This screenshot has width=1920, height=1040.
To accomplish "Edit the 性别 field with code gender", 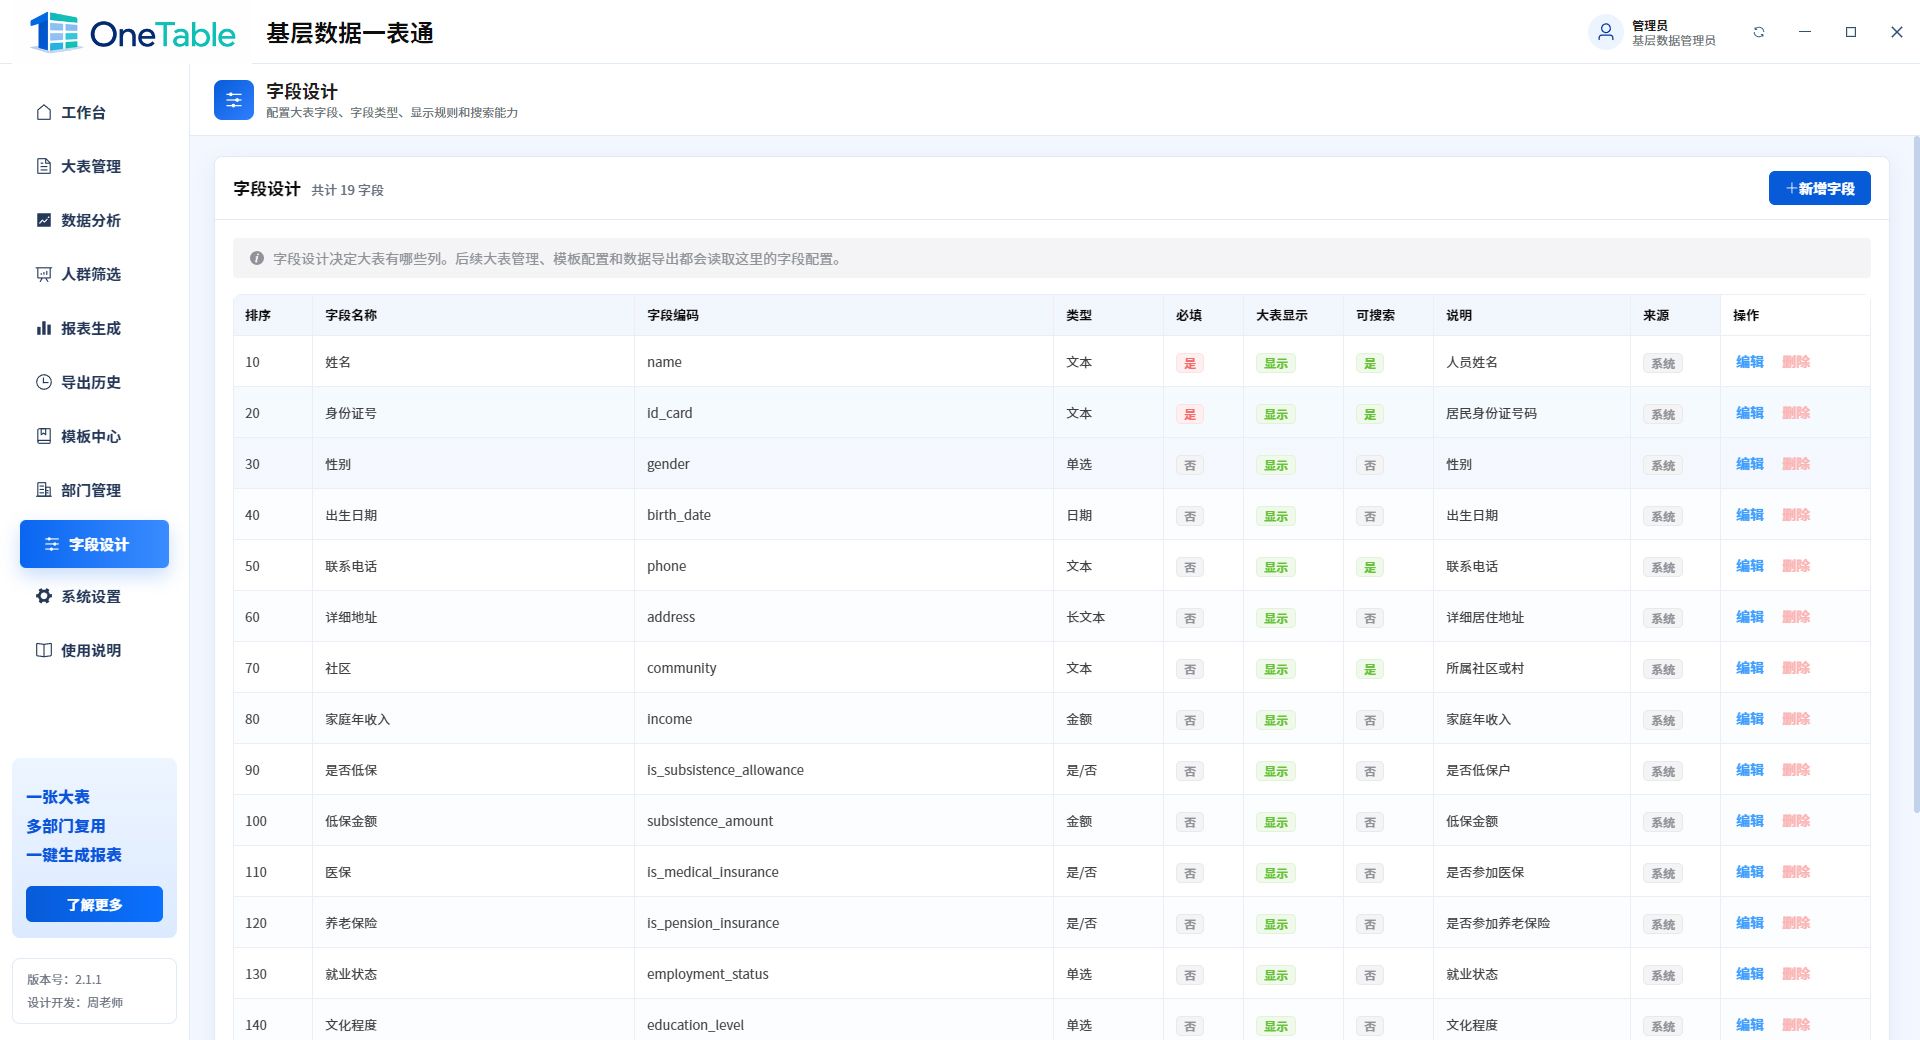I will coord(1750,464).
